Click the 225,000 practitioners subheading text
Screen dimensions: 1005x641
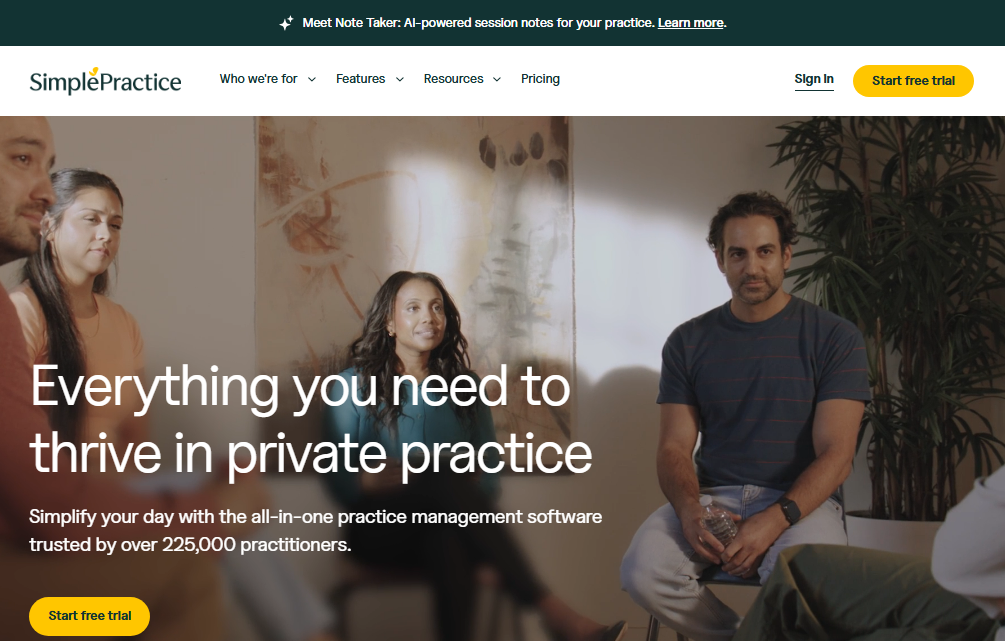[315, 531]
